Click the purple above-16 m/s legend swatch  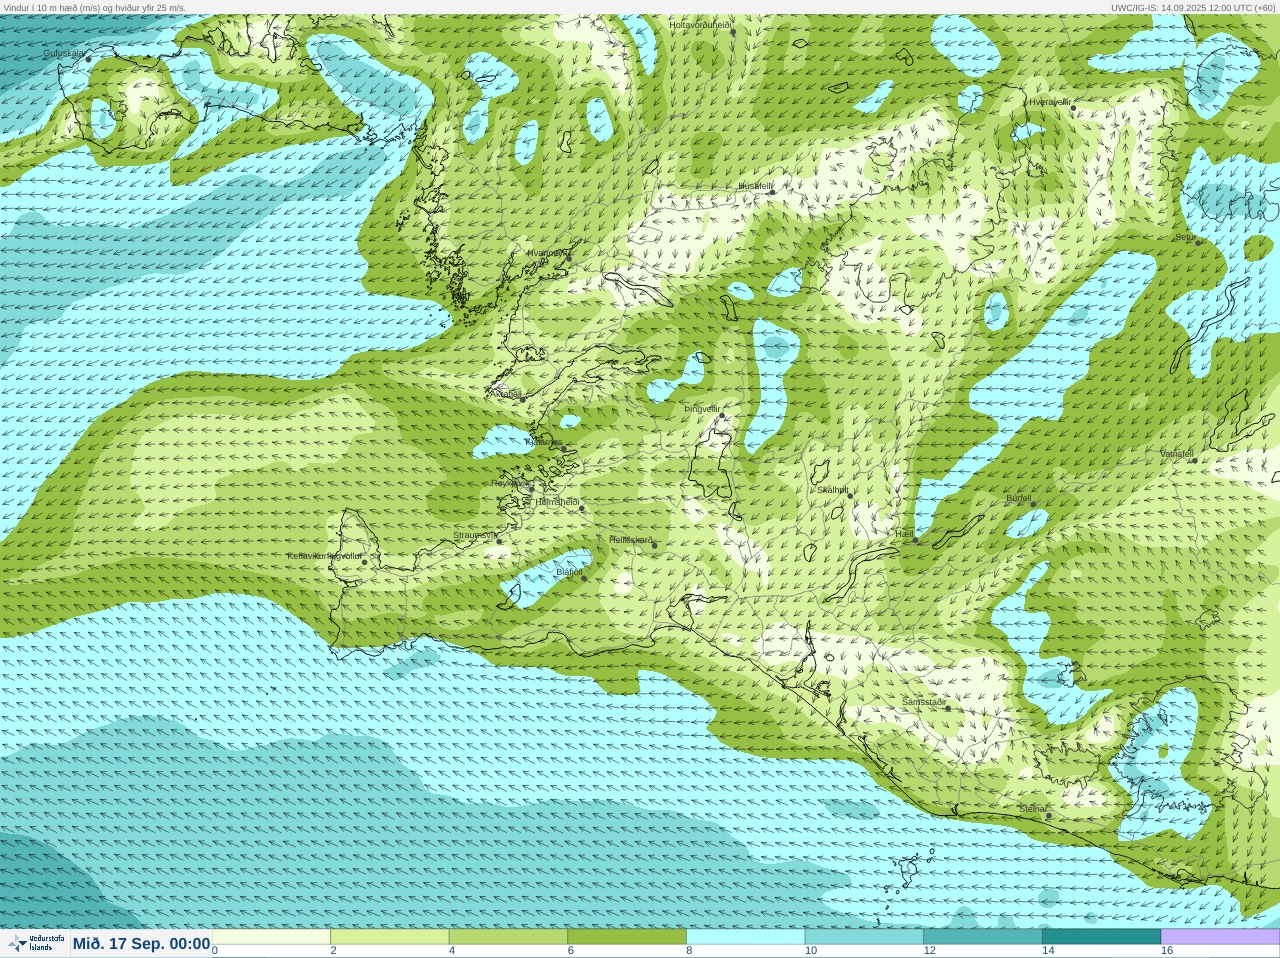tap(1220, 937)
